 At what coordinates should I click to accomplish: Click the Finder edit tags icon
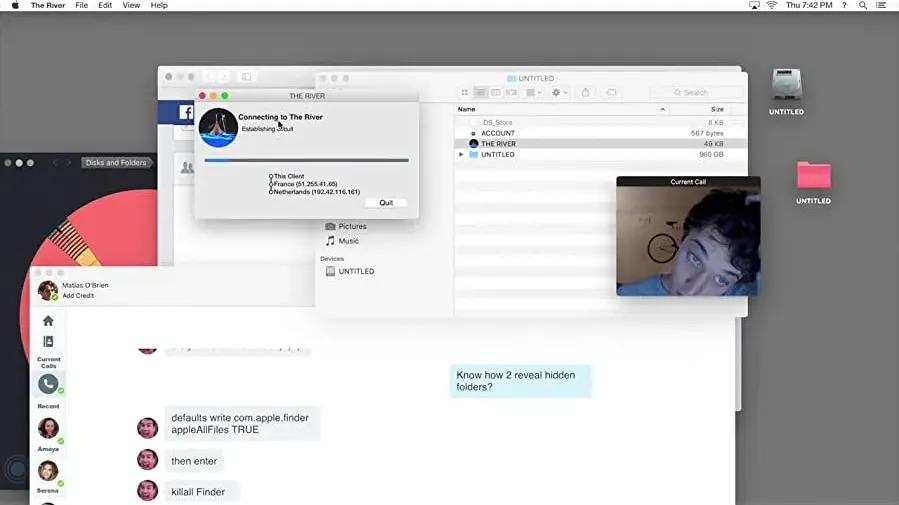pos(611,92)
